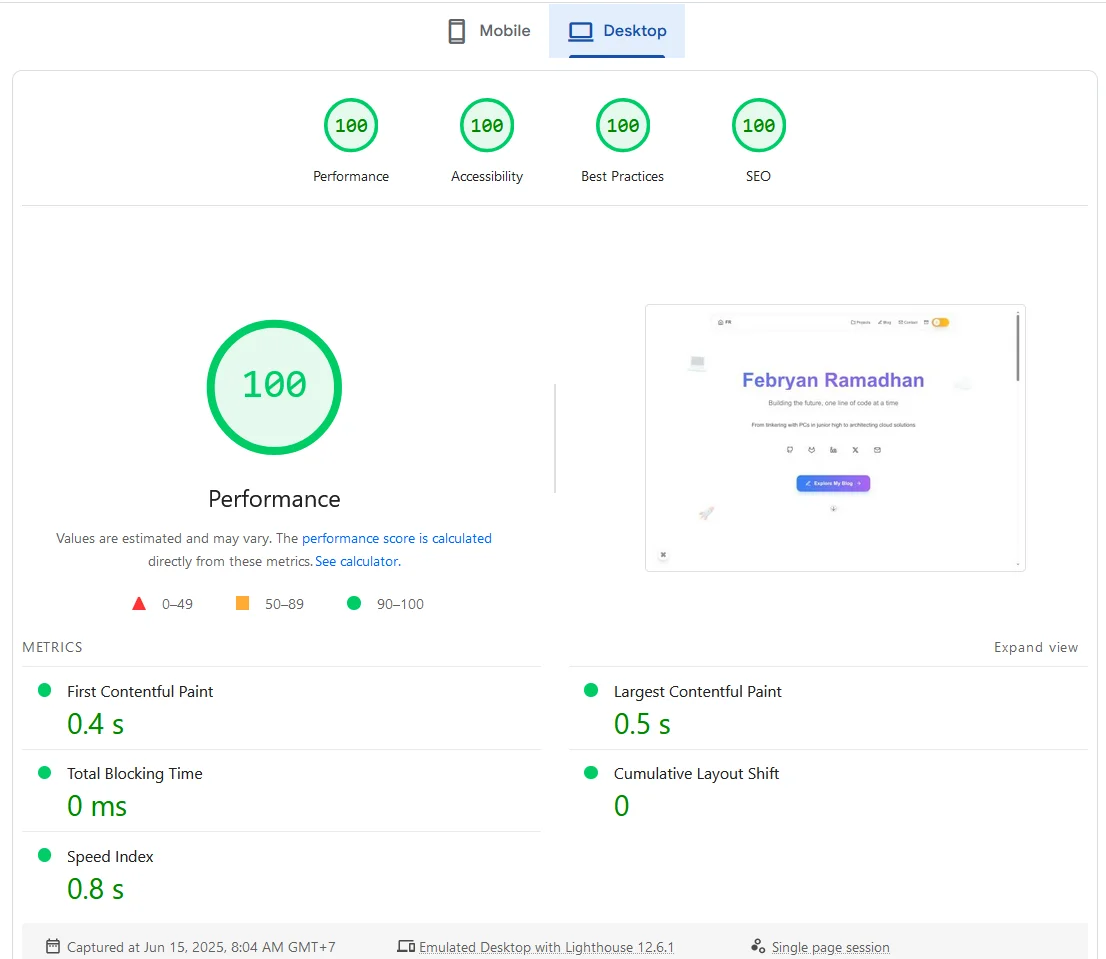
Task: Expand Emulated Desktop with Lighthouse 12.6.1 details
Action: (546, 947)
